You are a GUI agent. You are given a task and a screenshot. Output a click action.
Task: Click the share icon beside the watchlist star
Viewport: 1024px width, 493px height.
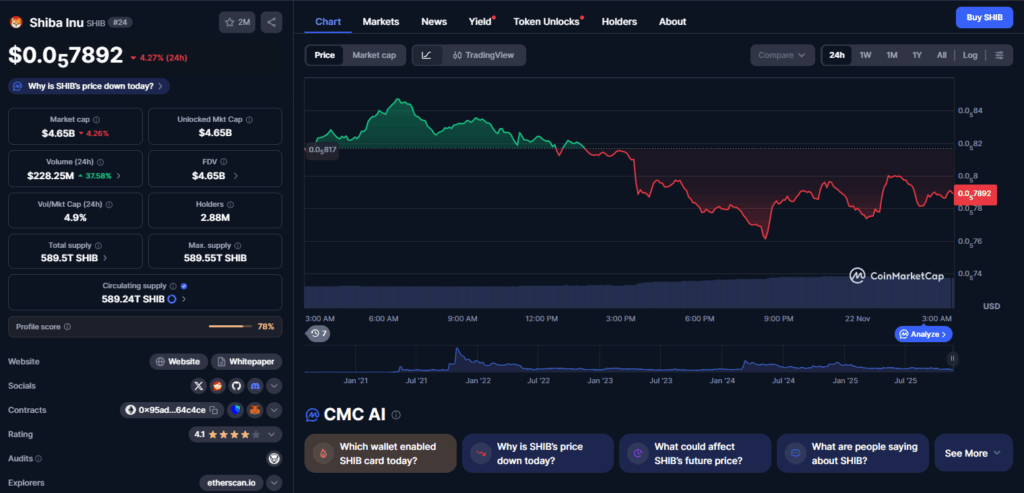(x=272, y=21)
